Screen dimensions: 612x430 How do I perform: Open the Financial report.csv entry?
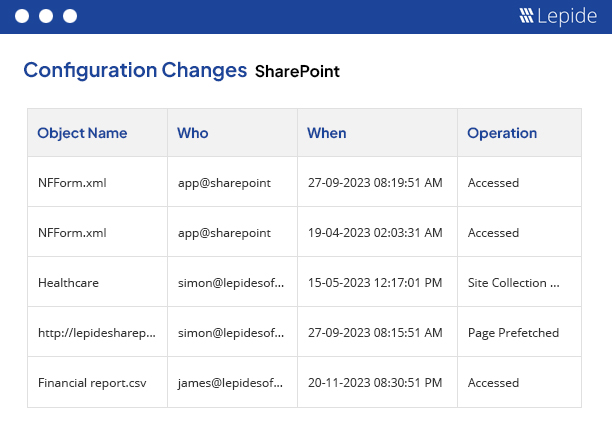(x=88, y=383)
